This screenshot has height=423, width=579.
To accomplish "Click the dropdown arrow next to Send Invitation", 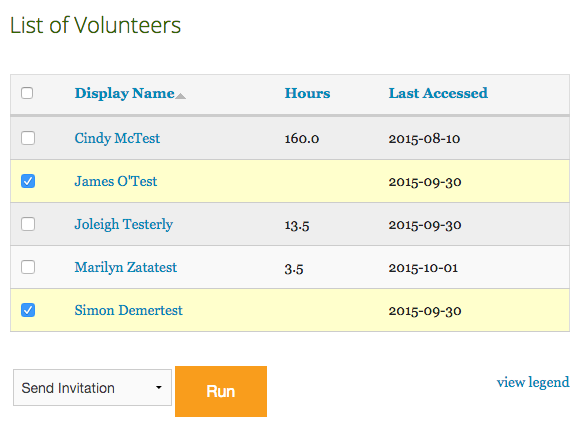I will point(159,388).
